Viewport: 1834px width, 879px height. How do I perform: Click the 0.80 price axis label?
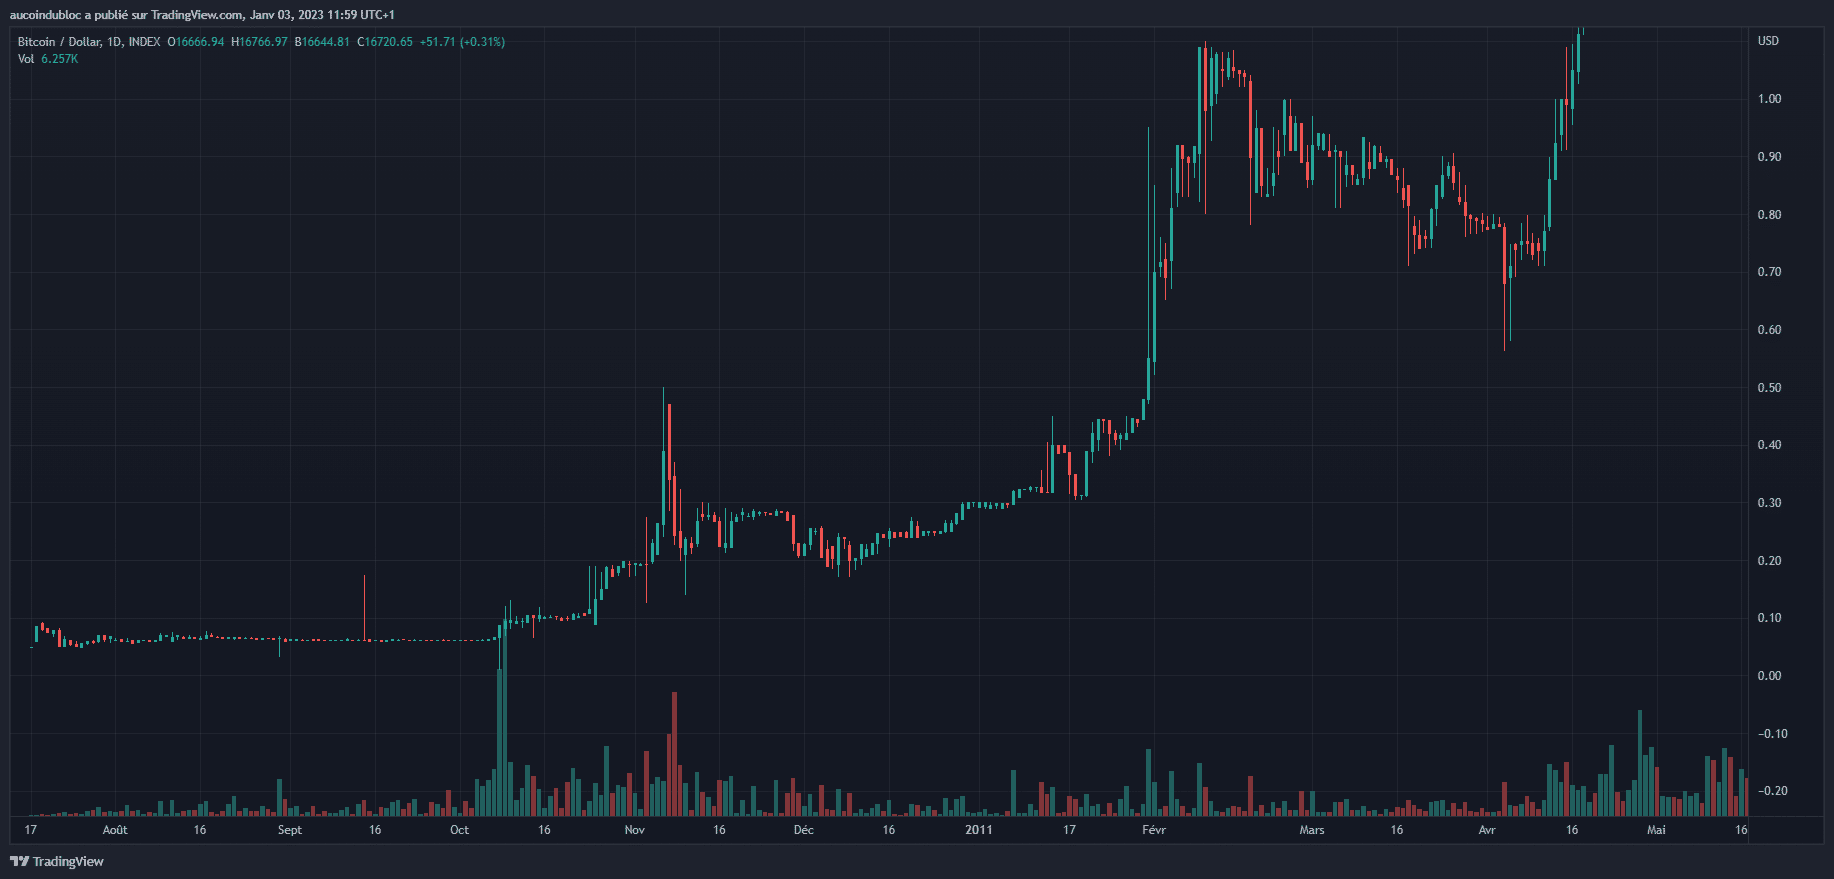(x=1769, y=215)
